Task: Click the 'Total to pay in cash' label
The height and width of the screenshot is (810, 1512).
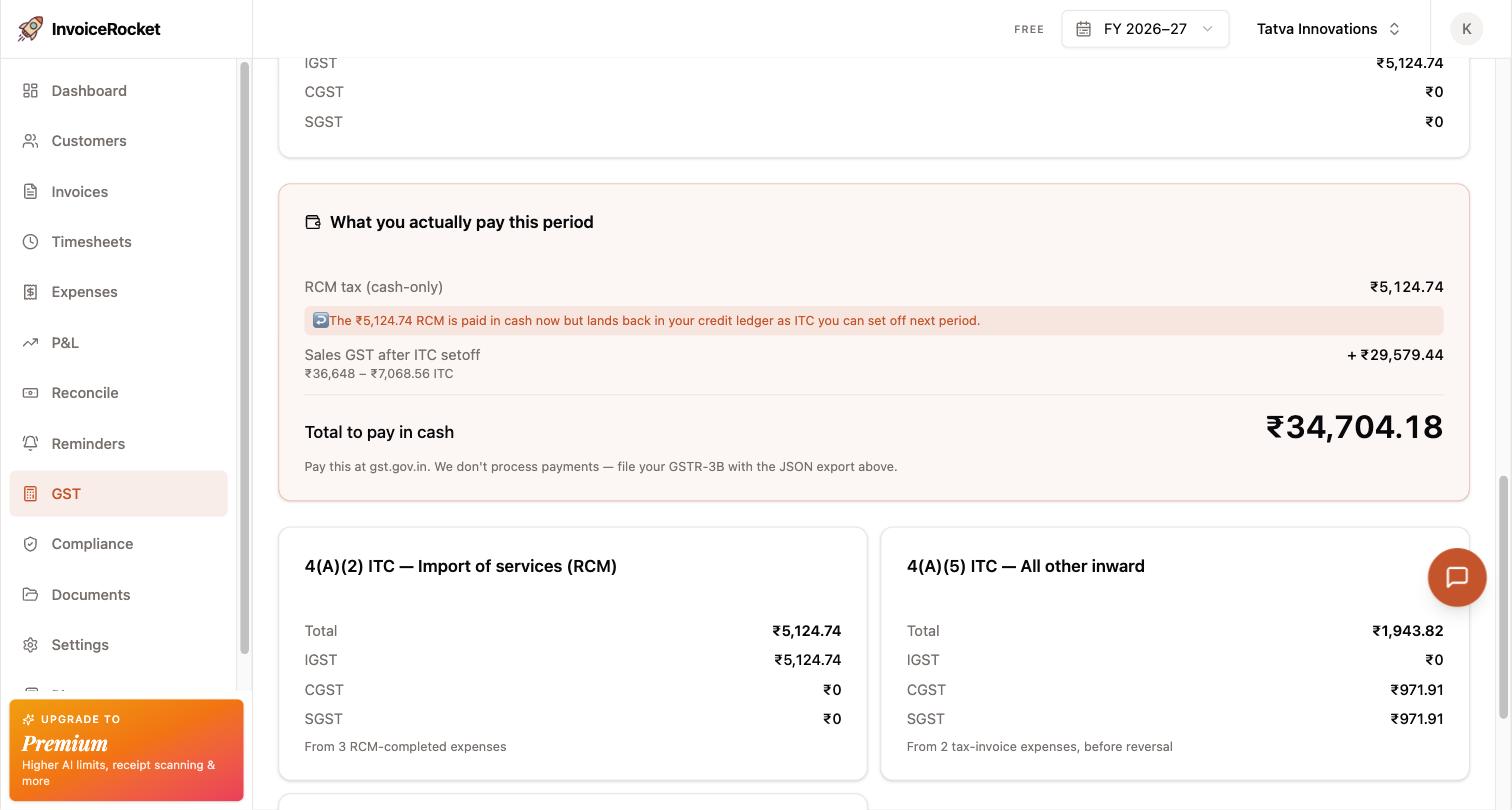Action: (x=379, y=432)
